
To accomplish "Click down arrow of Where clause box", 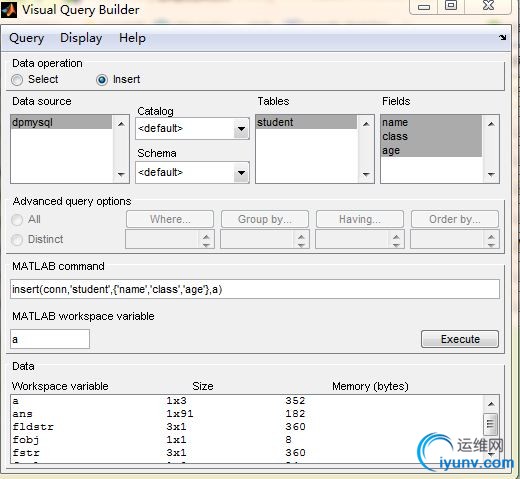I will click(206, 245).
